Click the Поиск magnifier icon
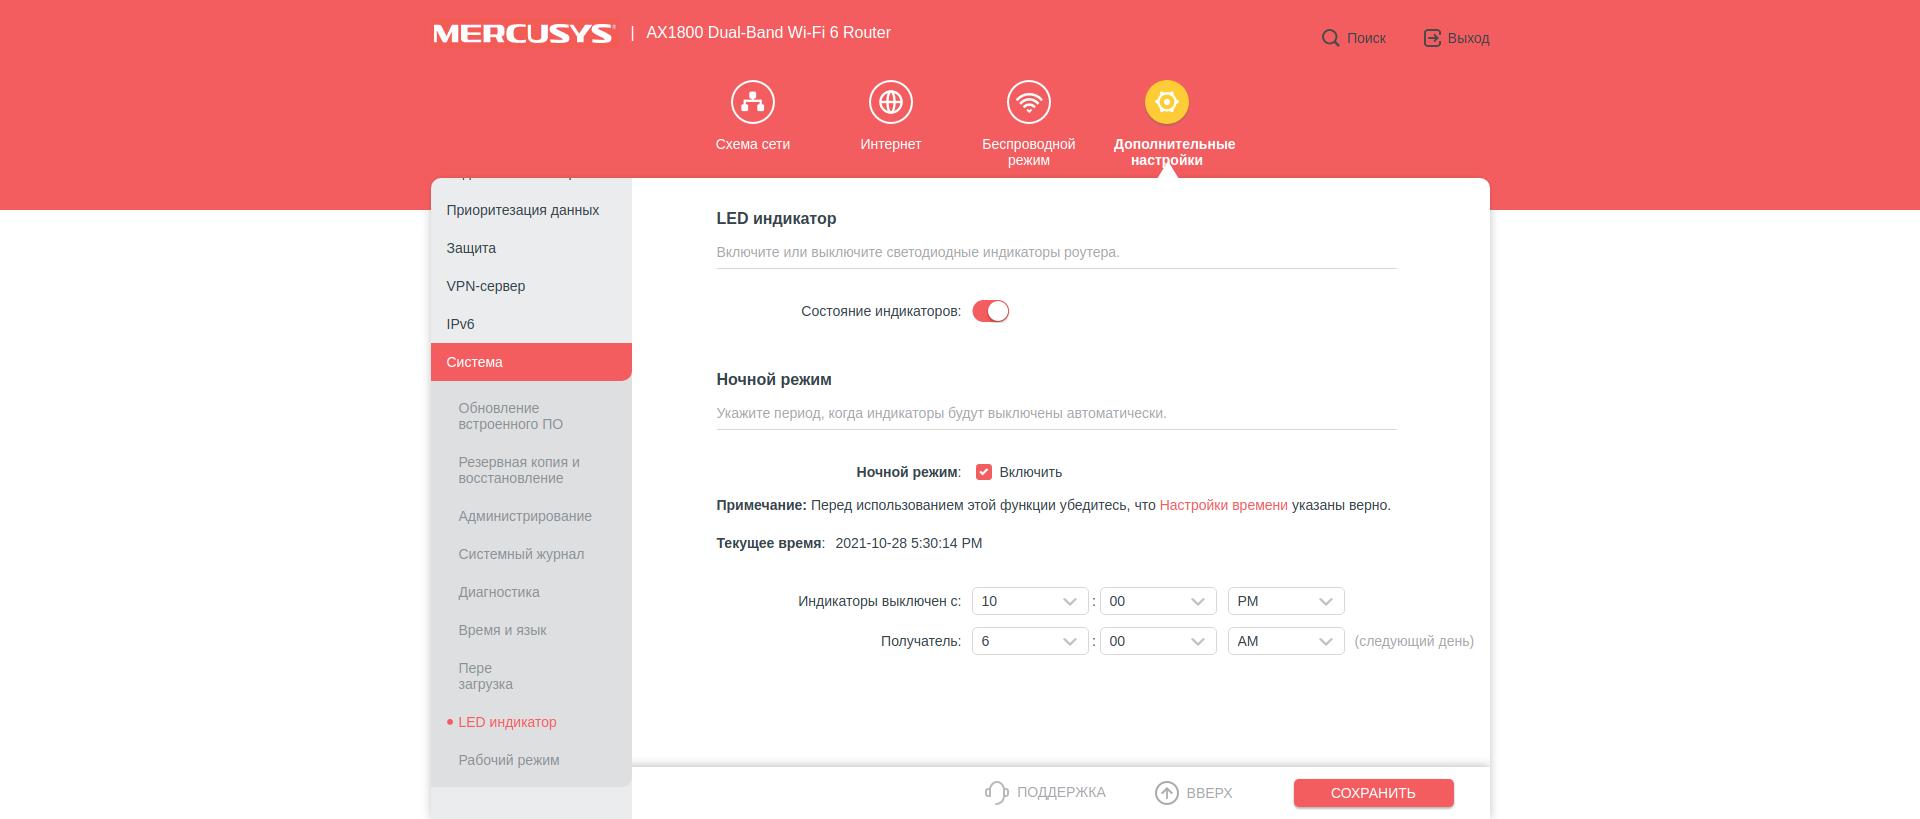Image resolution: width=1920 pixels, height=819 pixels. pos(1330,38)
